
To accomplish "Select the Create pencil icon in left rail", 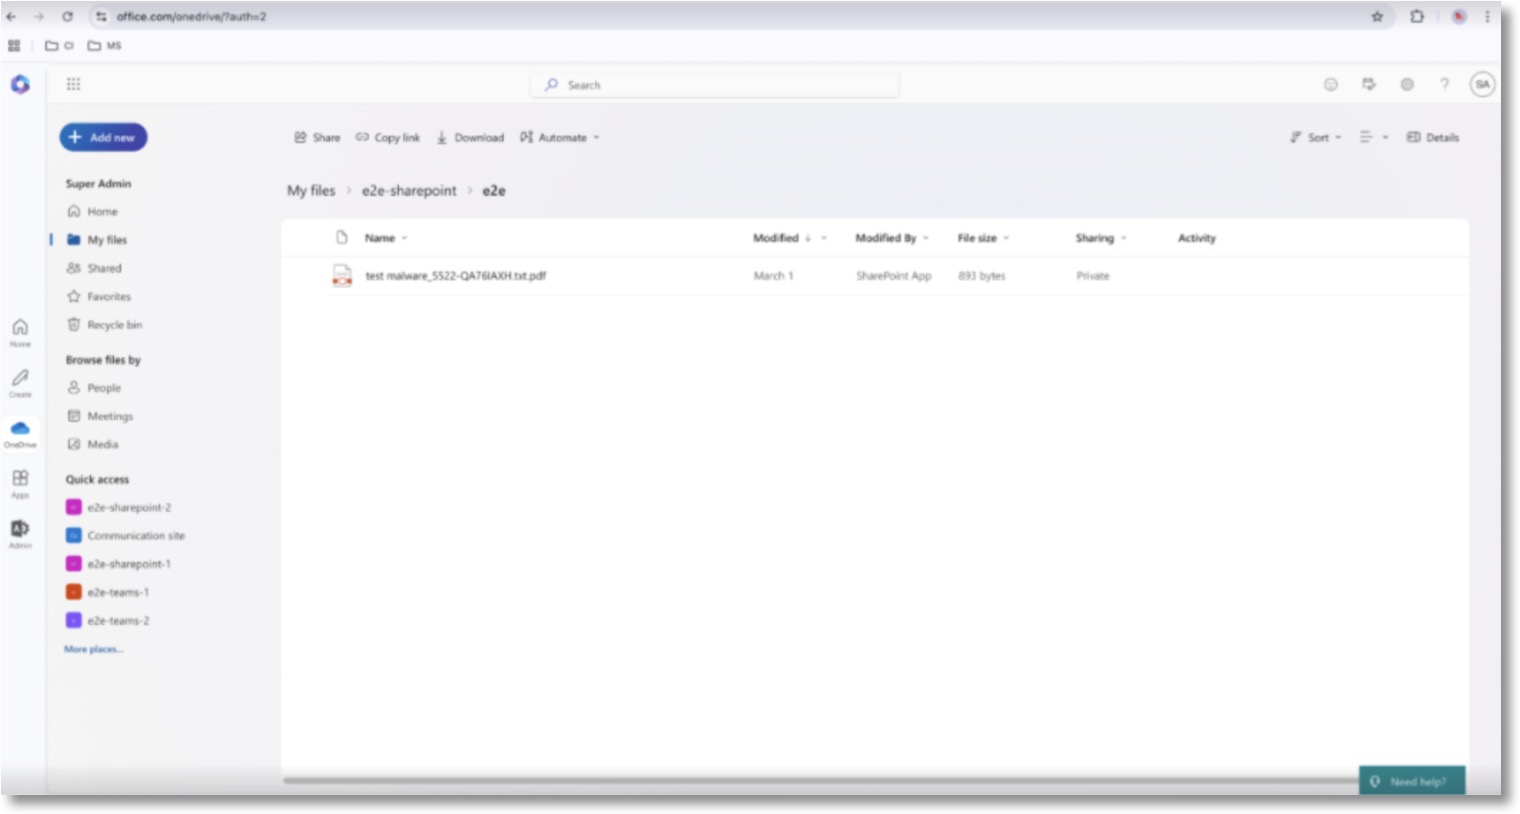I will 20,380.
